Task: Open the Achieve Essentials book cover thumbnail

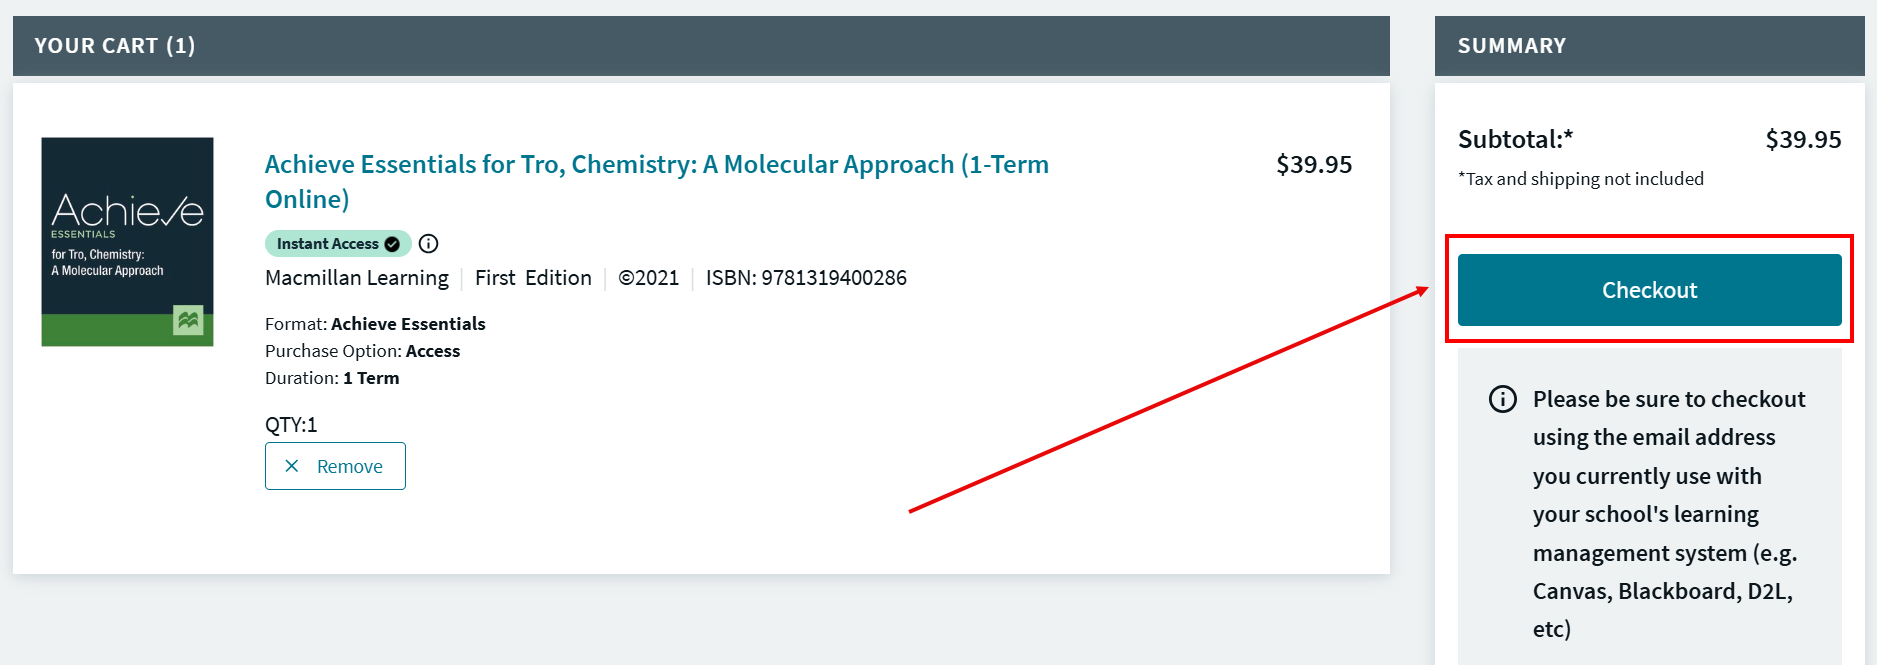Action: (x=127, y=242)
